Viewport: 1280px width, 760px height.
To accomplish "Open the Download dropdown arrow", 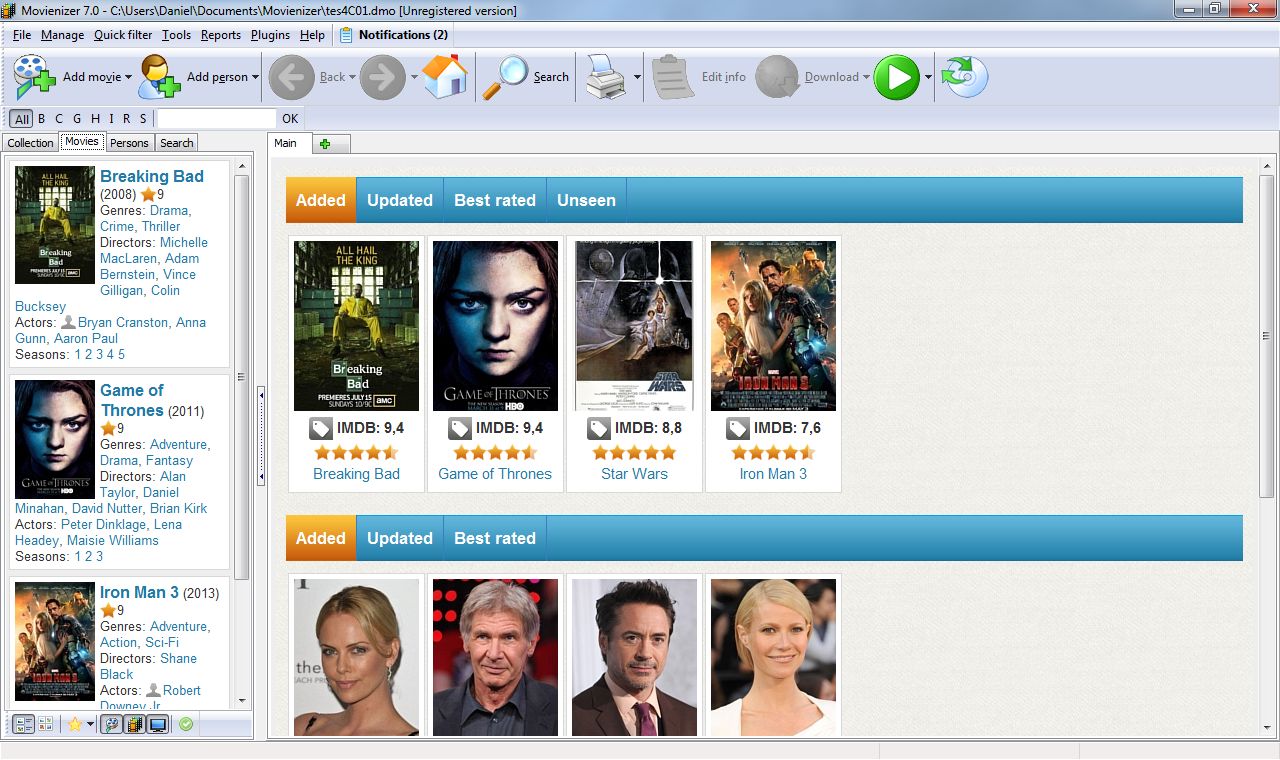I will 866,77.
